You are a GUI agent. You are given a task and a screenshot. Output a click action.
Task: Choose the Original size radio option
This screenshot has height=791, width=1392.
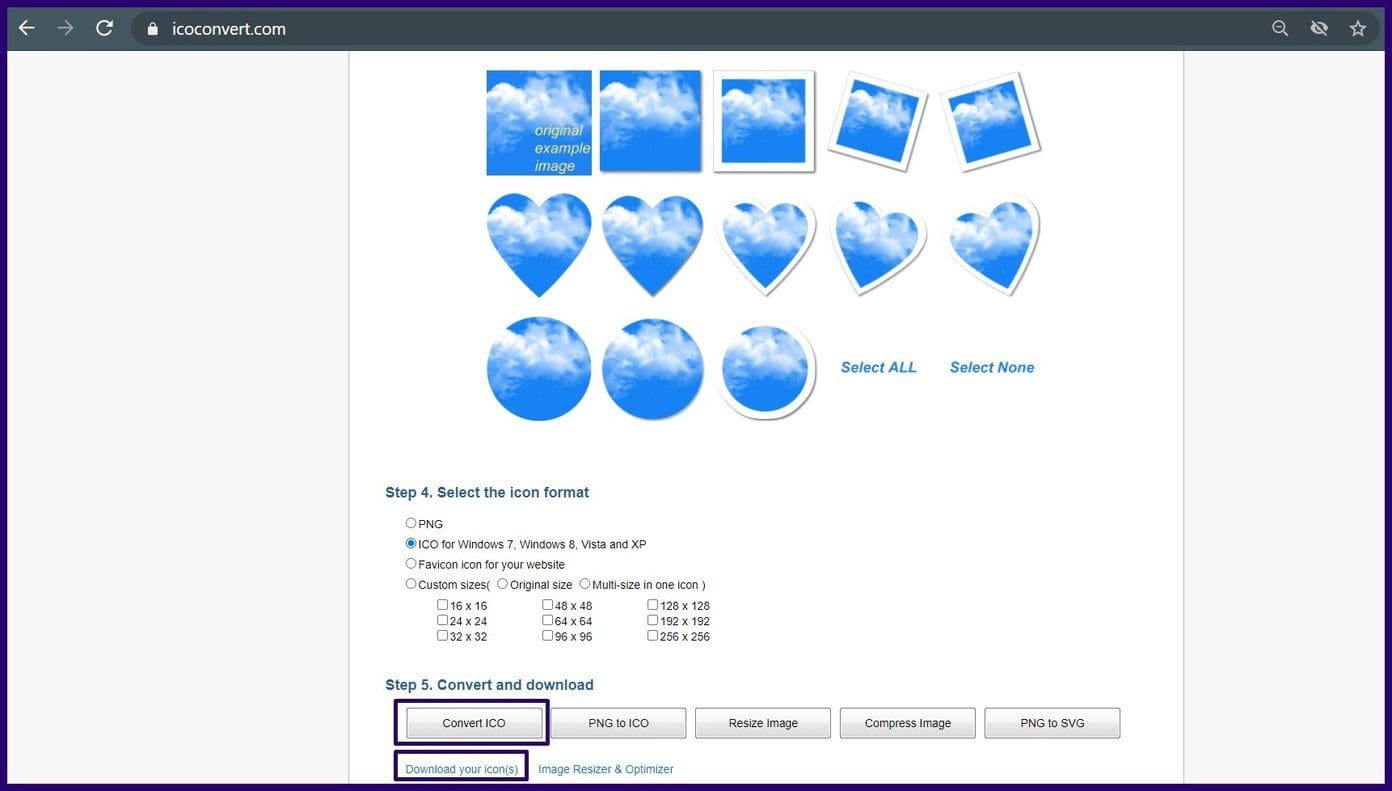[x=502, y=584]
